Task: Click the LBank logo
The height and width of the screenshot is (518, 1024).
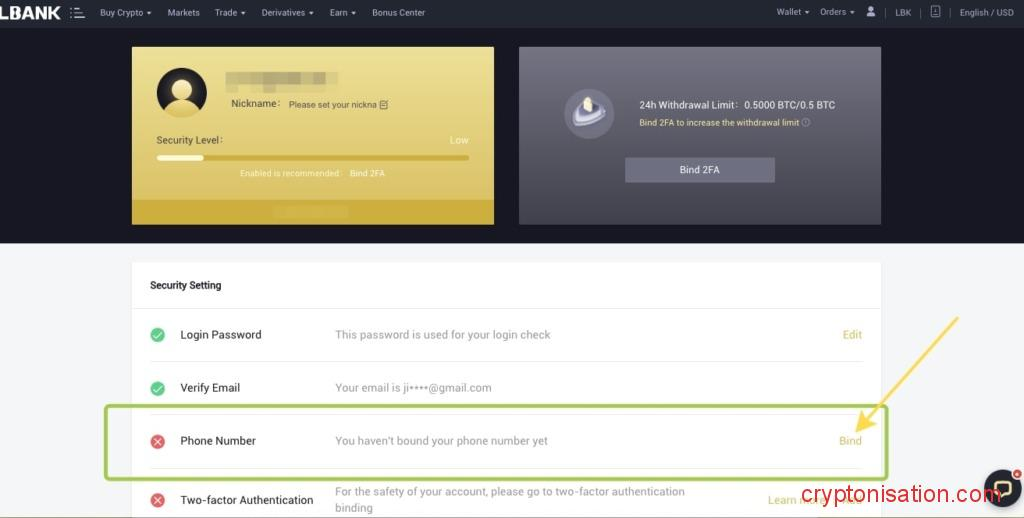Action: coord(30,13)
